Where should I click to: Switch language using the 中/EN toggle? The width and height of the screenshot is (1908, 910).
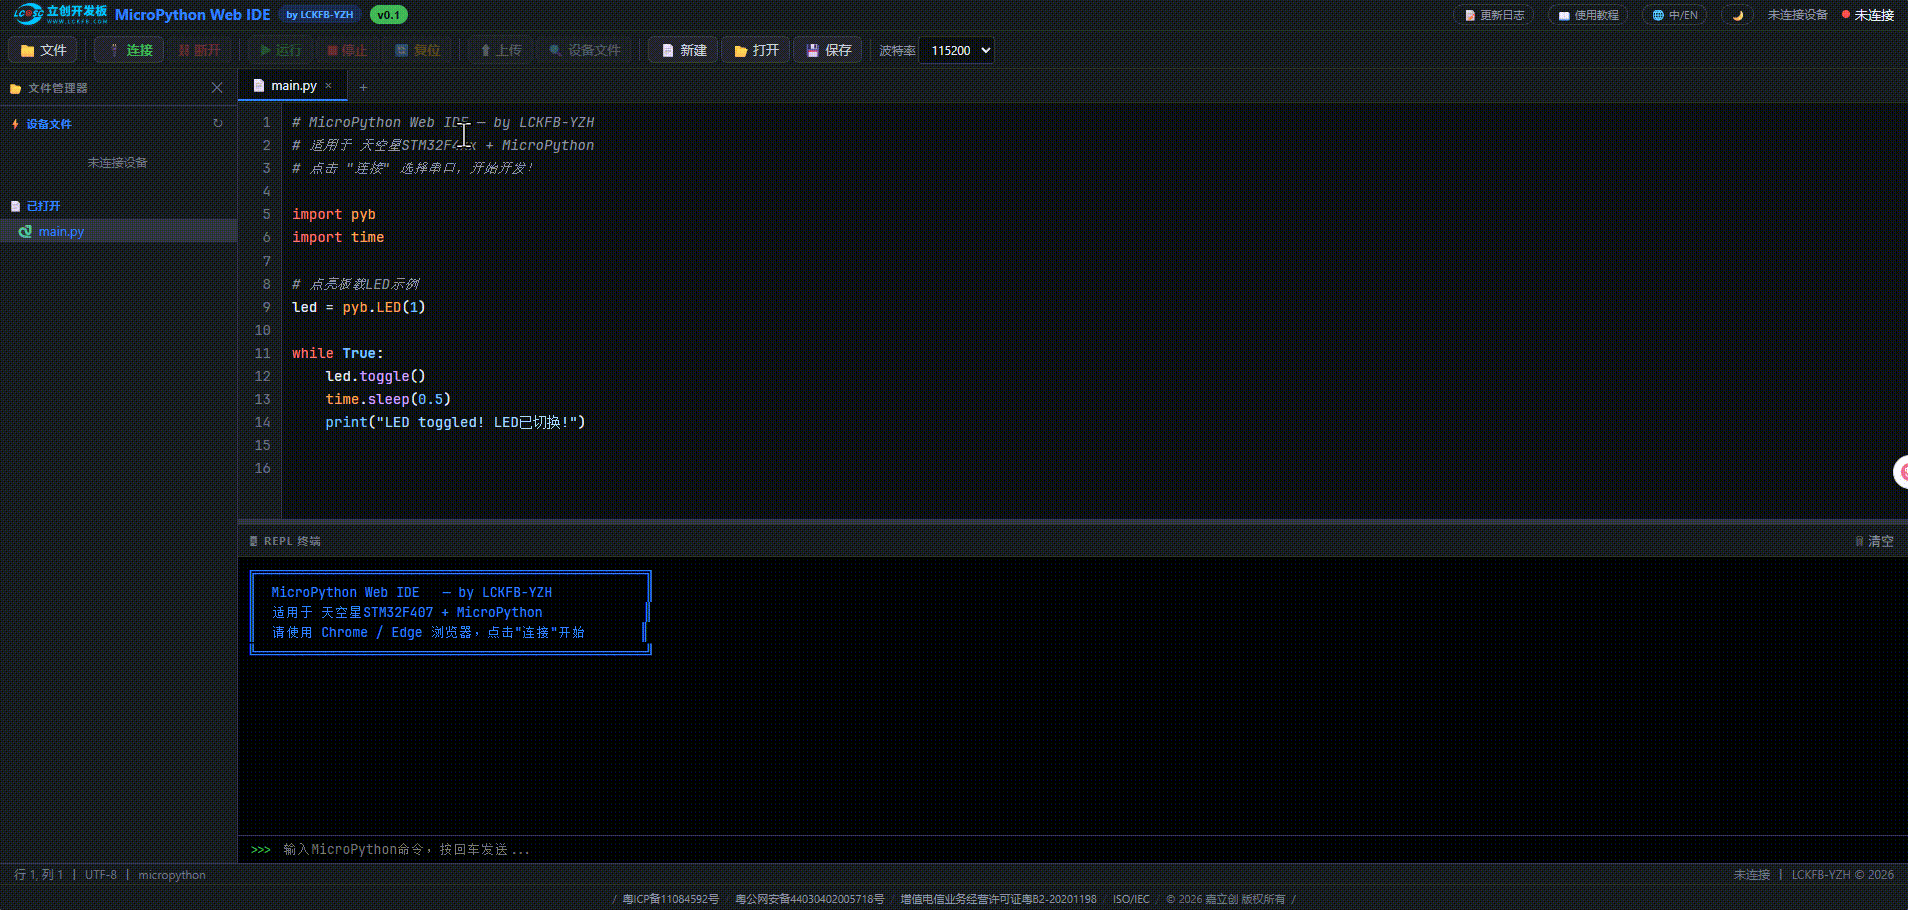1675,15
